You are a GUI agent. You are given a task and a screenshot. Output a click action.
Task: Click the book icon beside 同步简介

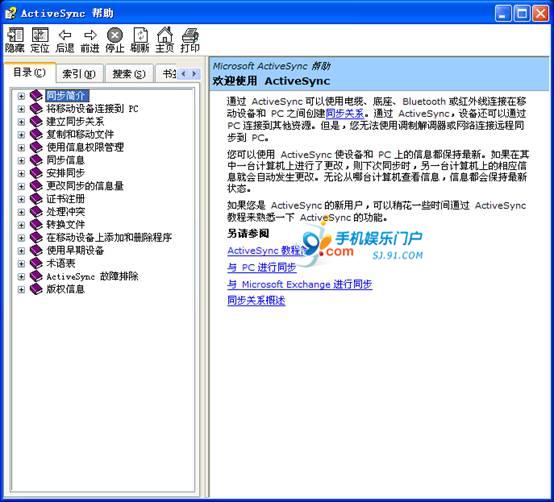(36, 95)
